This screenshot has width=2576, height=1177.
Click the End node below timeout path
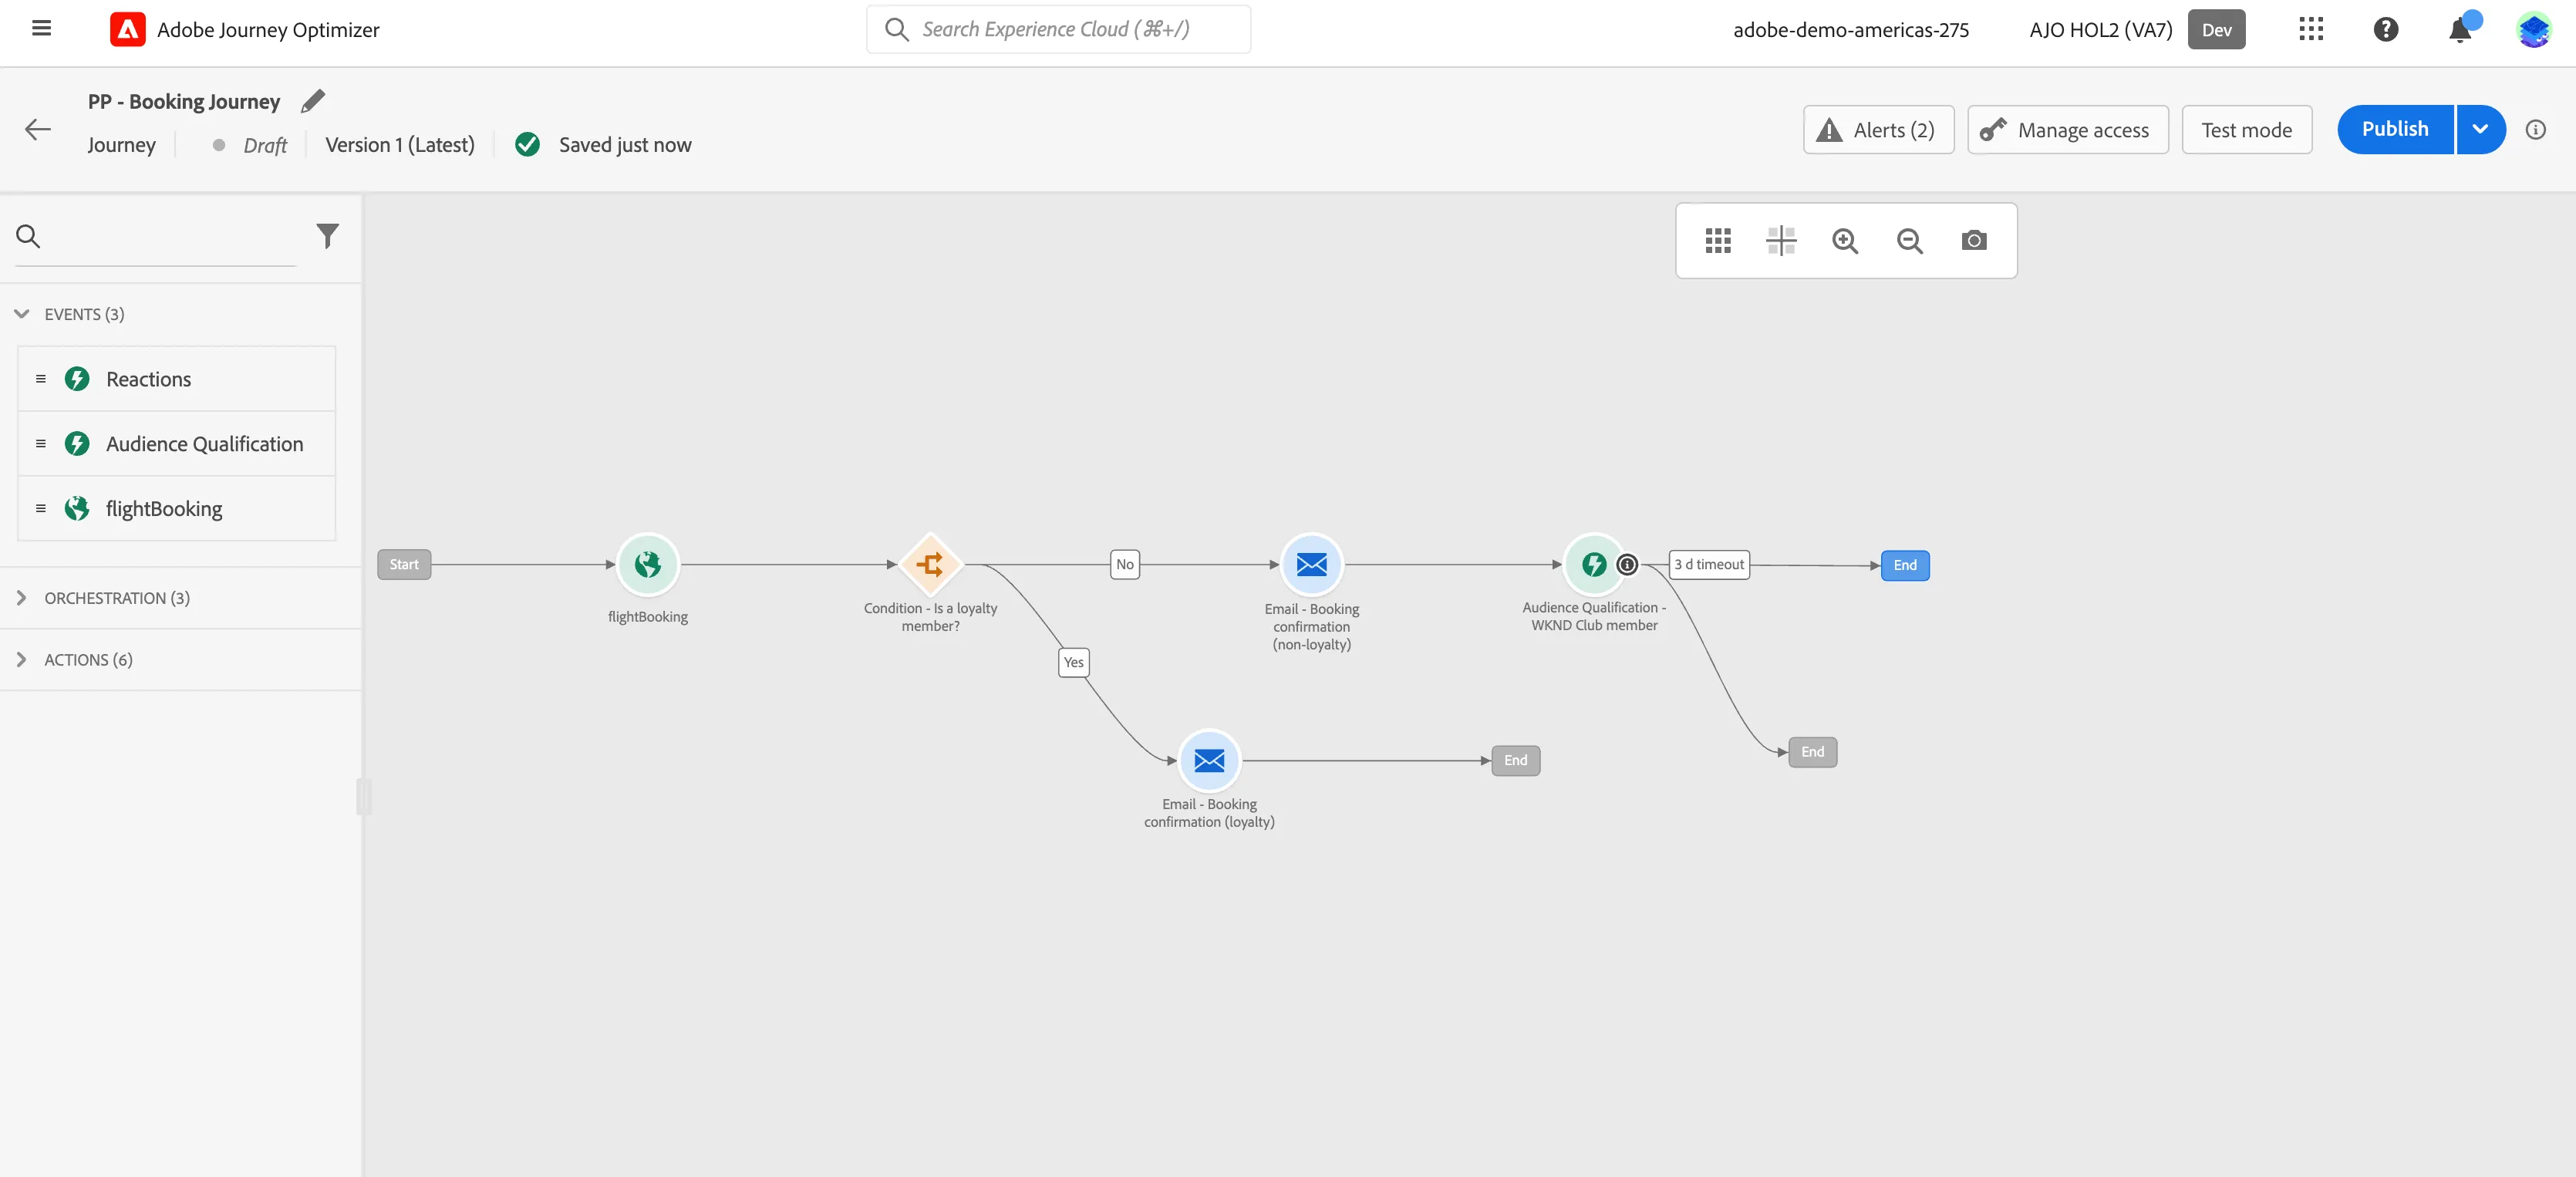coord(1812,752)
